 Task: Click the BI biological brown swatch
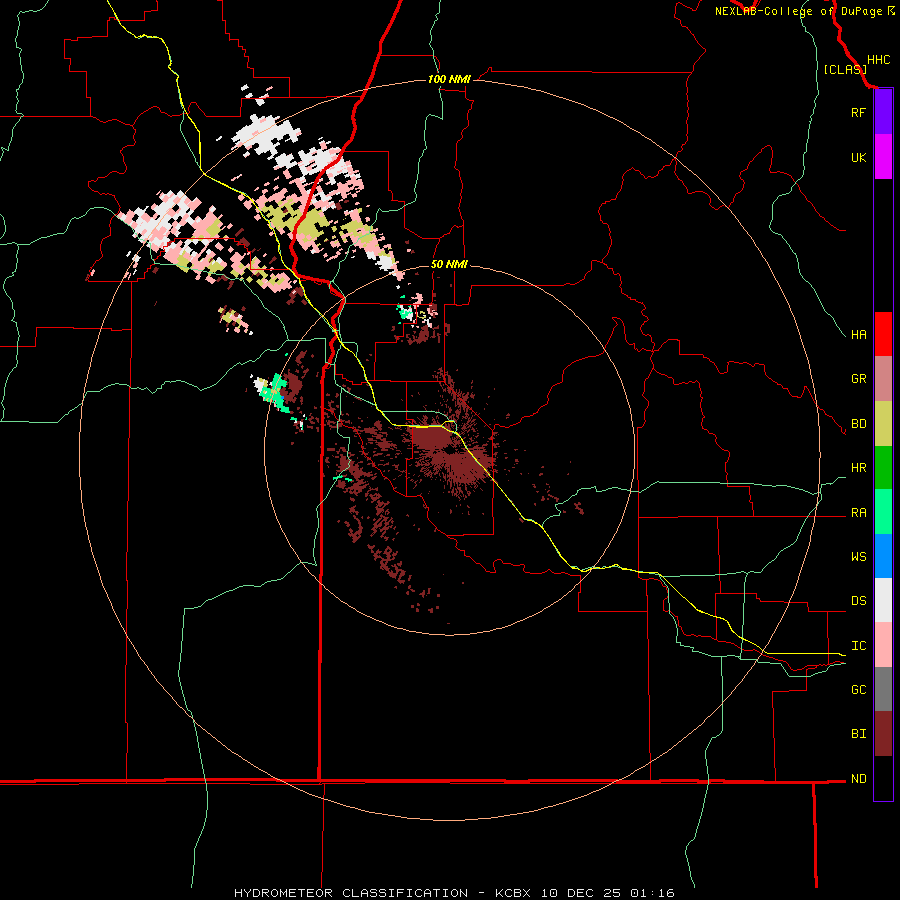[x=883, y=734]
